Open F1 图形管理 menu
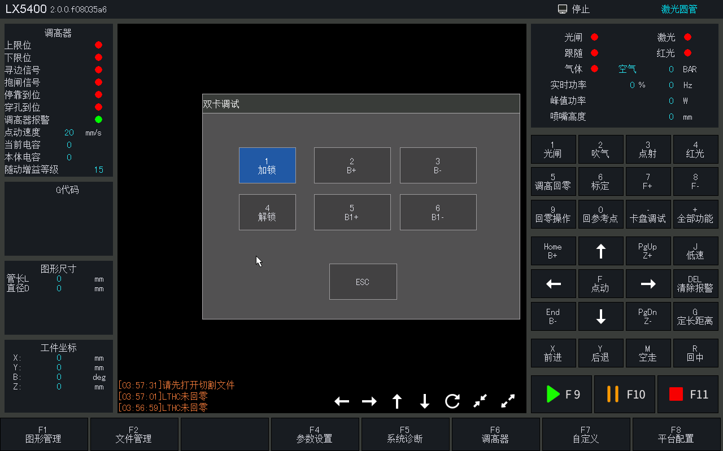723x451 pixels. tap(43, 434)
